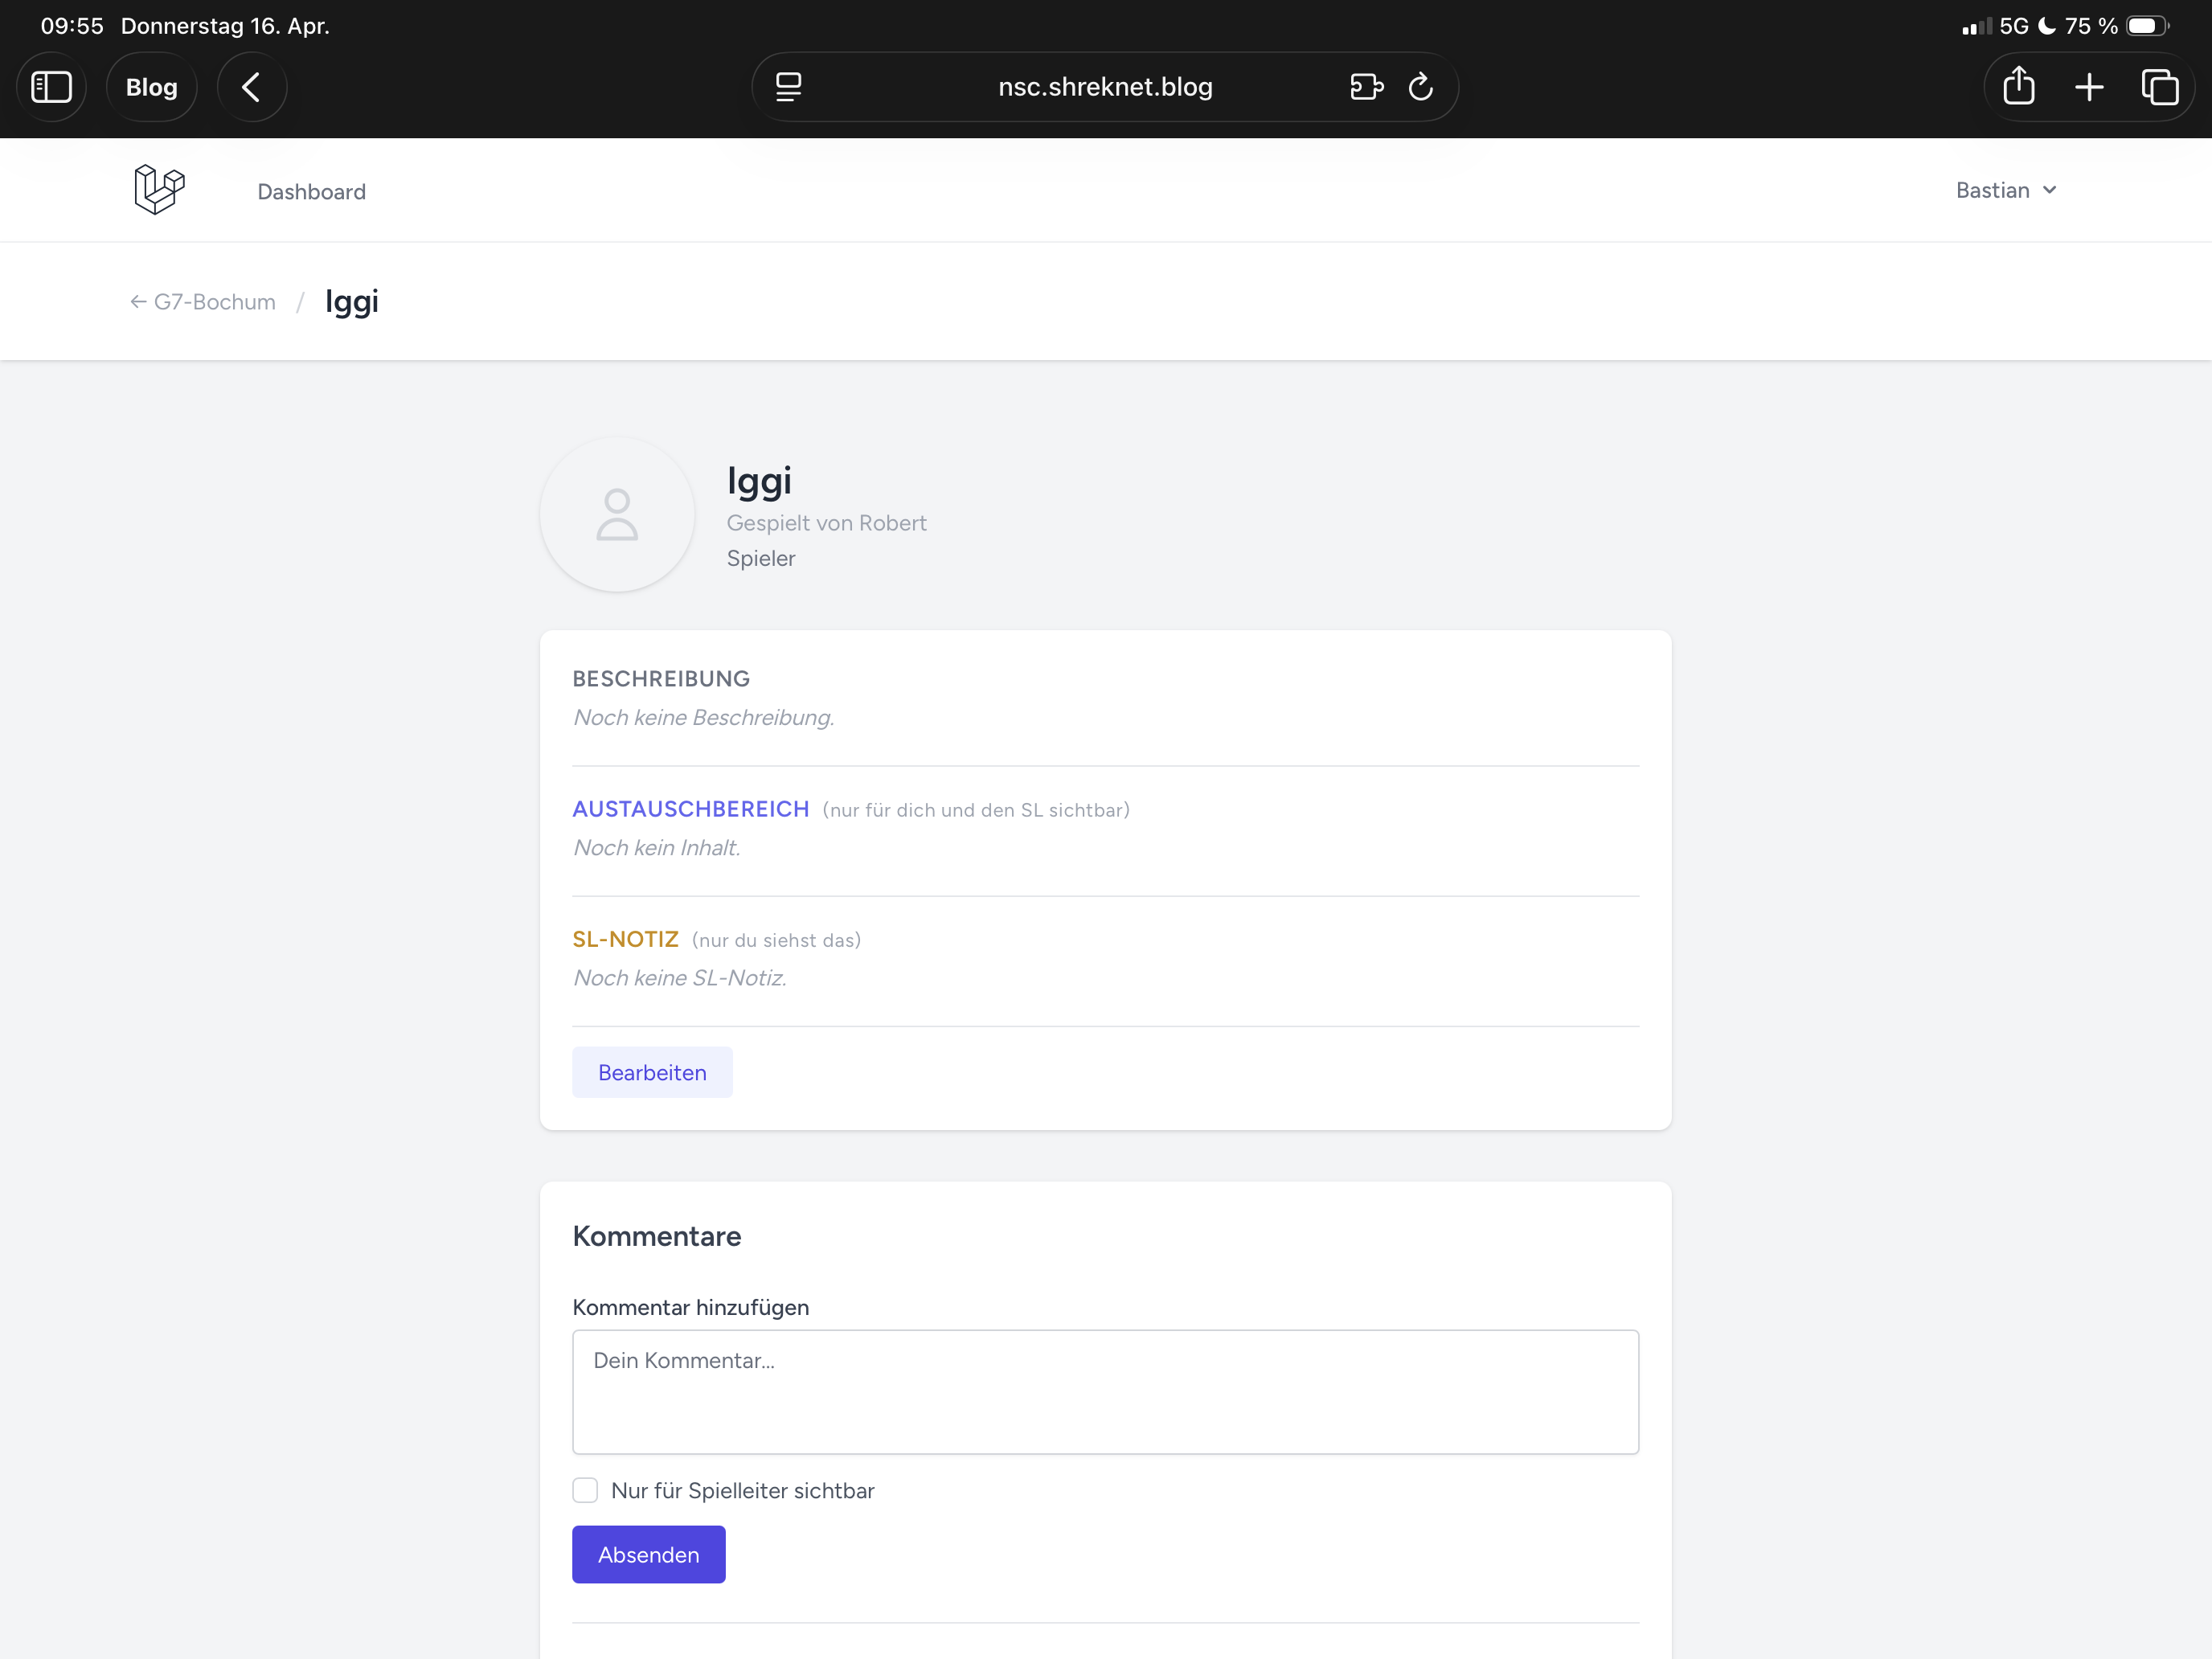Expand the Bastian user dropdown
This screenshot has width=2212, height=1659.
coord(2005,190)
